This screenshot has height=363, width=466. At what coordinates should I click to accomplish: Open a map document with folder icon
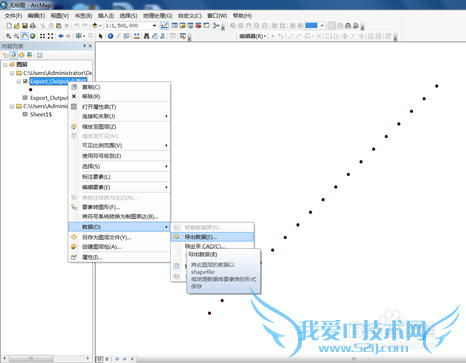17,25
